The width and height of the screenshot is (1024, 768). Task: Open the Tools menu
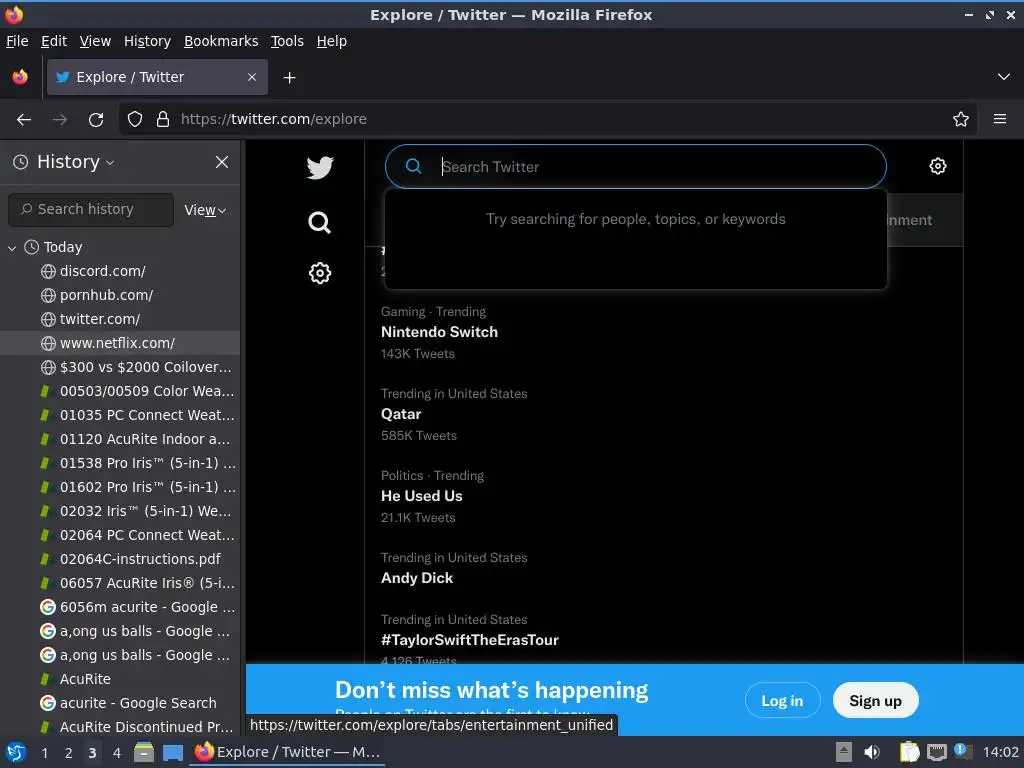coord(287,41)
